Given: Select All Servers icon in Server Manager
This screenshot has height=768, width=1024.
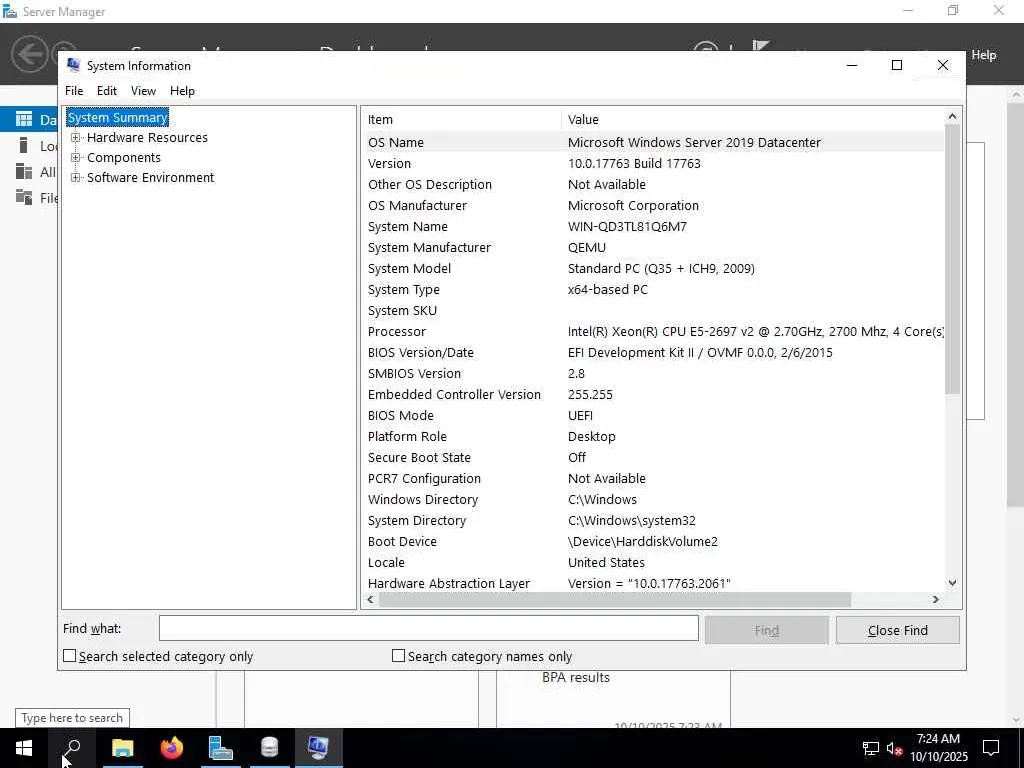Looking at the screenshot, I should click(x=24, y=171).
